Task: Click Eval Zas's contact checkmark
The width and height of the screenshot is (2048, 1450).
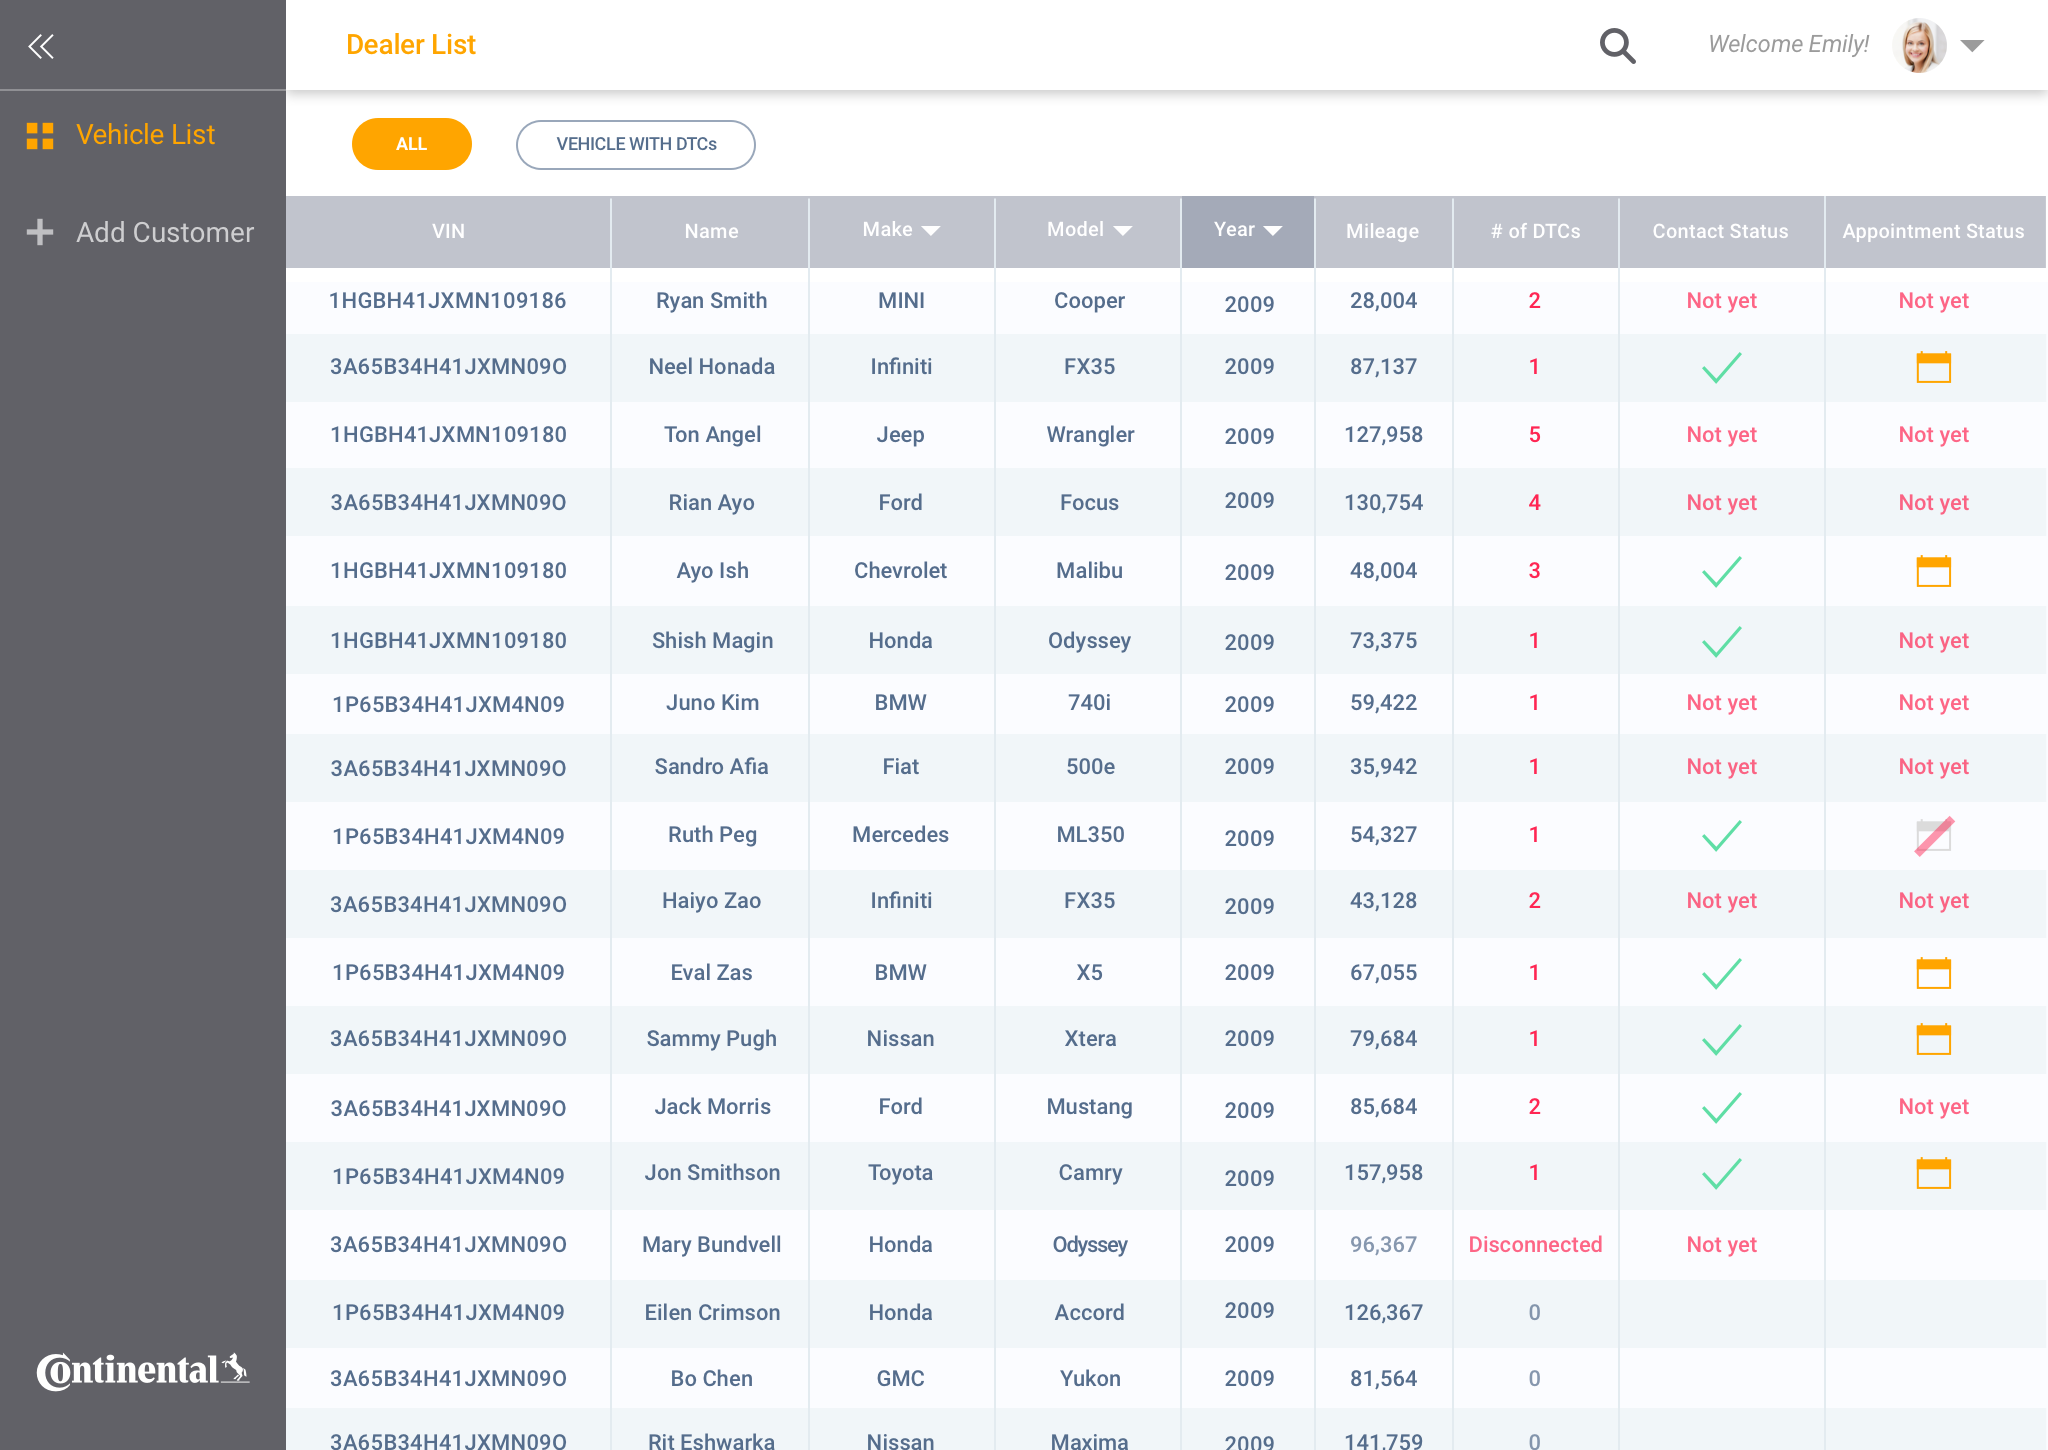Action: point(1721,973)
